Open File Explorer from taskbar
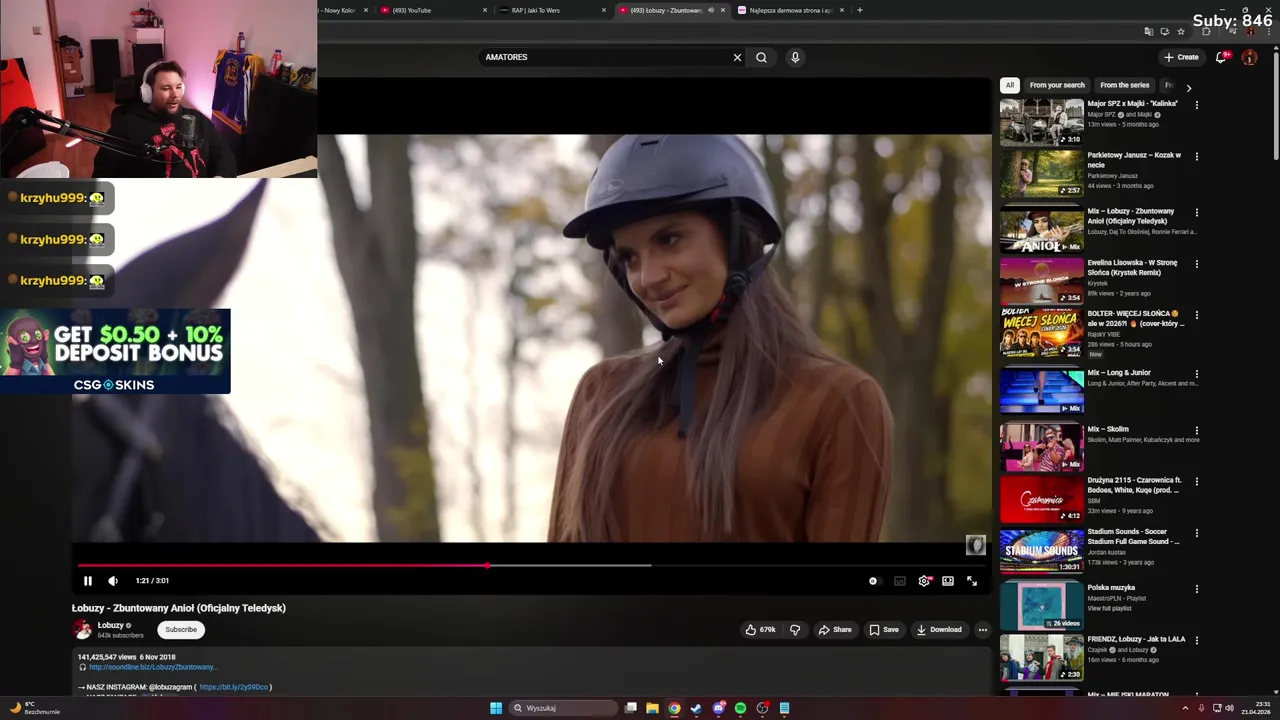Screen dimensions: 1280x720 point(652,708)
